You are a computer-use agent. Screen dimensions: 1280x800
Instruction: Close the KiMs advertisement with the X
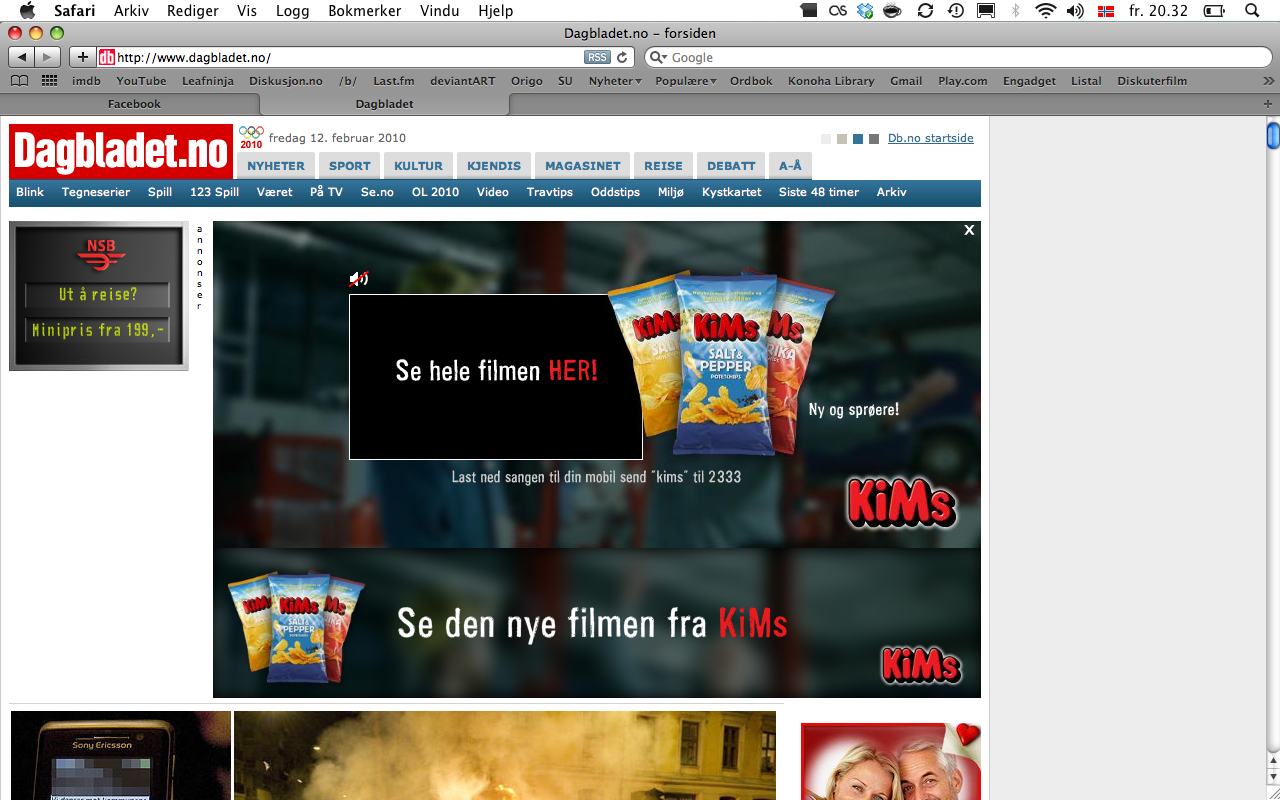(969, 230)
